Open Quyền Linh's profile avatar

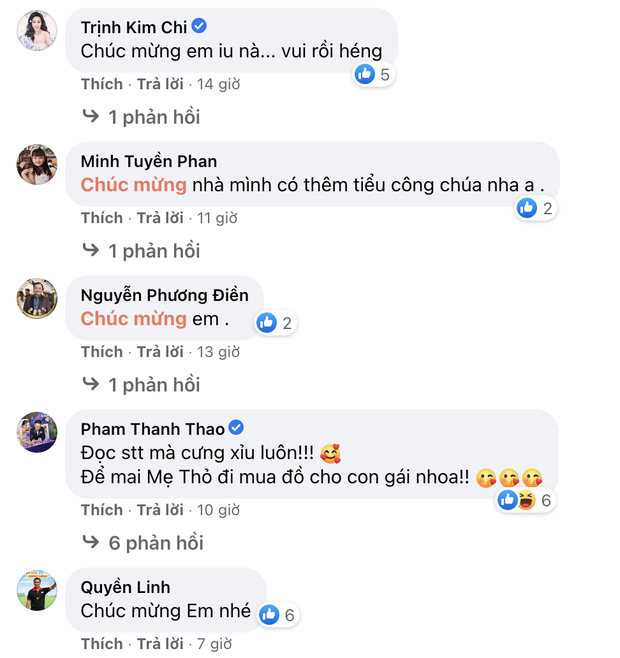click(37, 590)
